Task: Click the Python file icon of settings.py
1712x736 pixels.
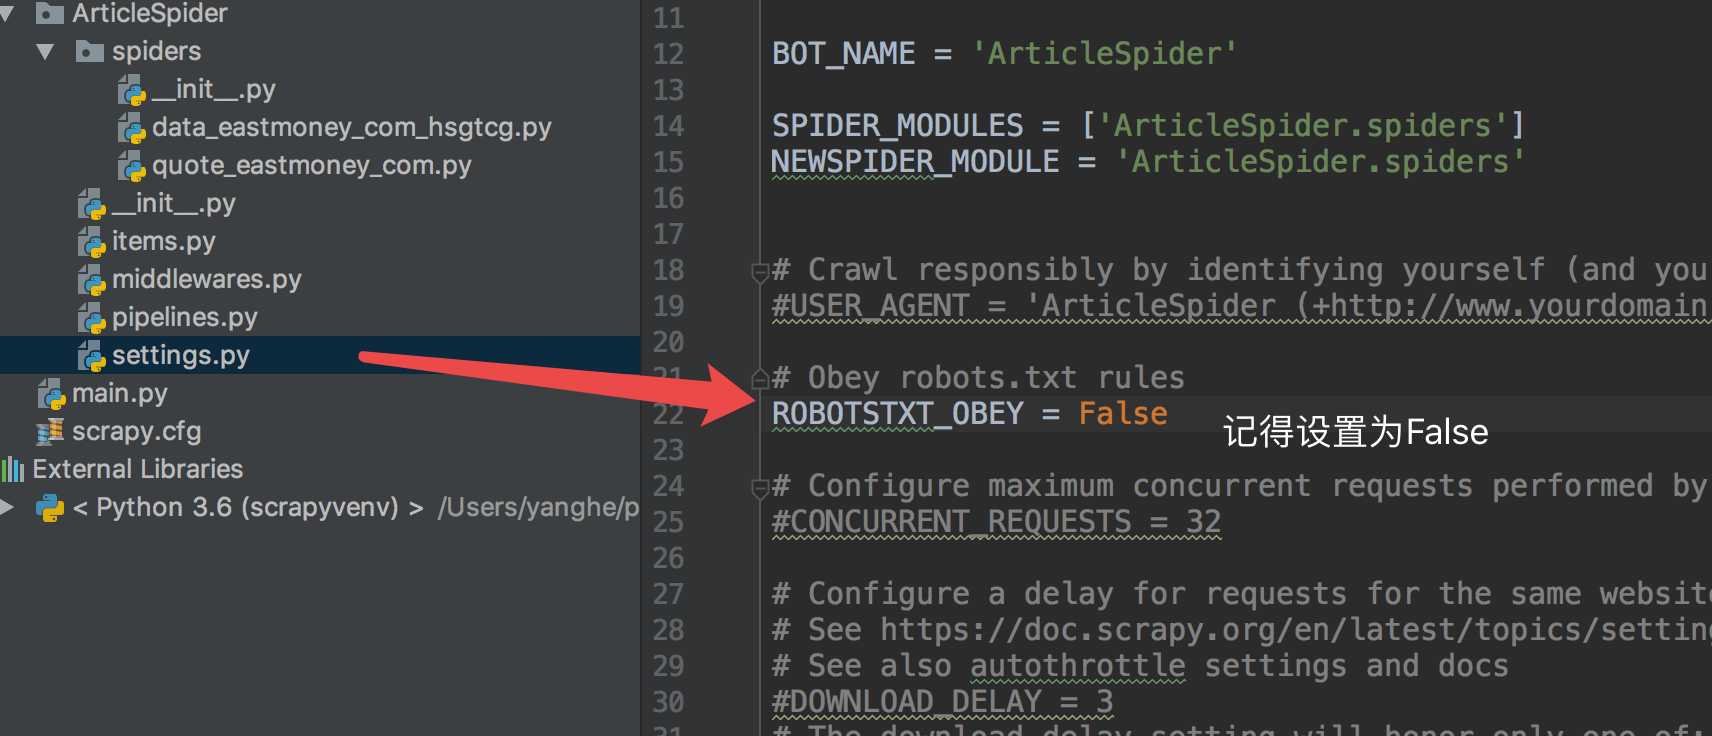Action: tap(91, 356)
